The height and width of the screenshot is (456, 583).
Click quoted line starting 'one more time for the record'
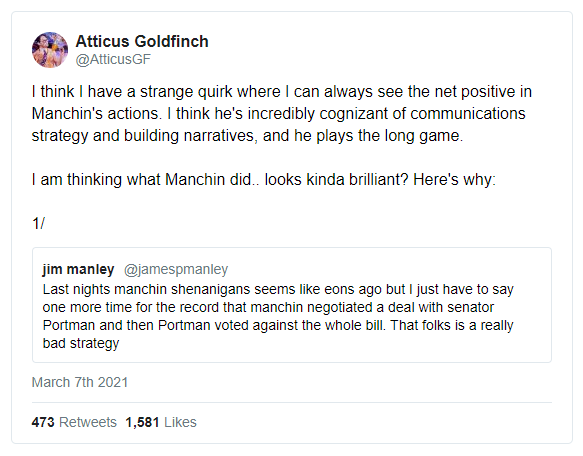click(x=268, y=307)
